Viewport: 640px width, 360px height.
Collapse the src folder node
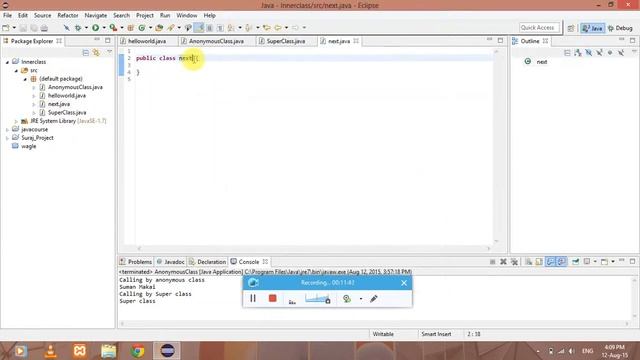pyautogui.click(x=16, y=71)
